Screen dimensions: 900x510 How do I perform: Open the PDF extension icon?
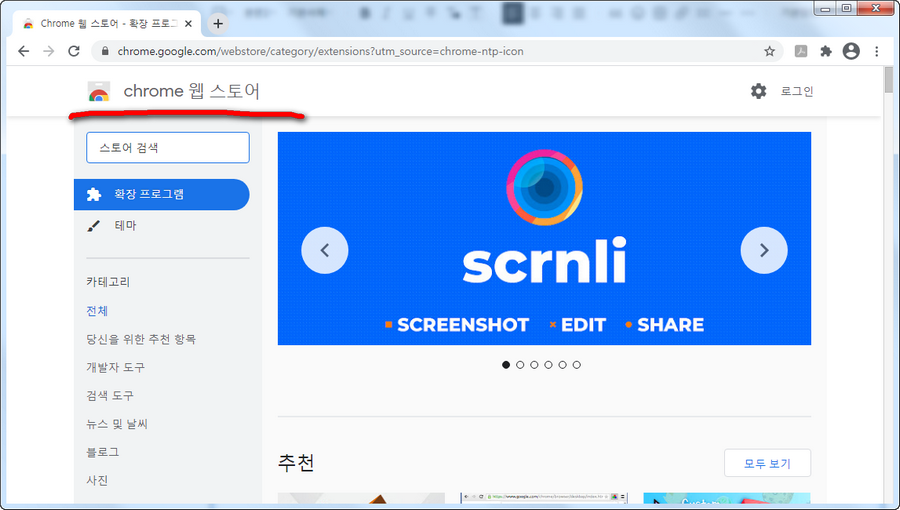(801, 51)
